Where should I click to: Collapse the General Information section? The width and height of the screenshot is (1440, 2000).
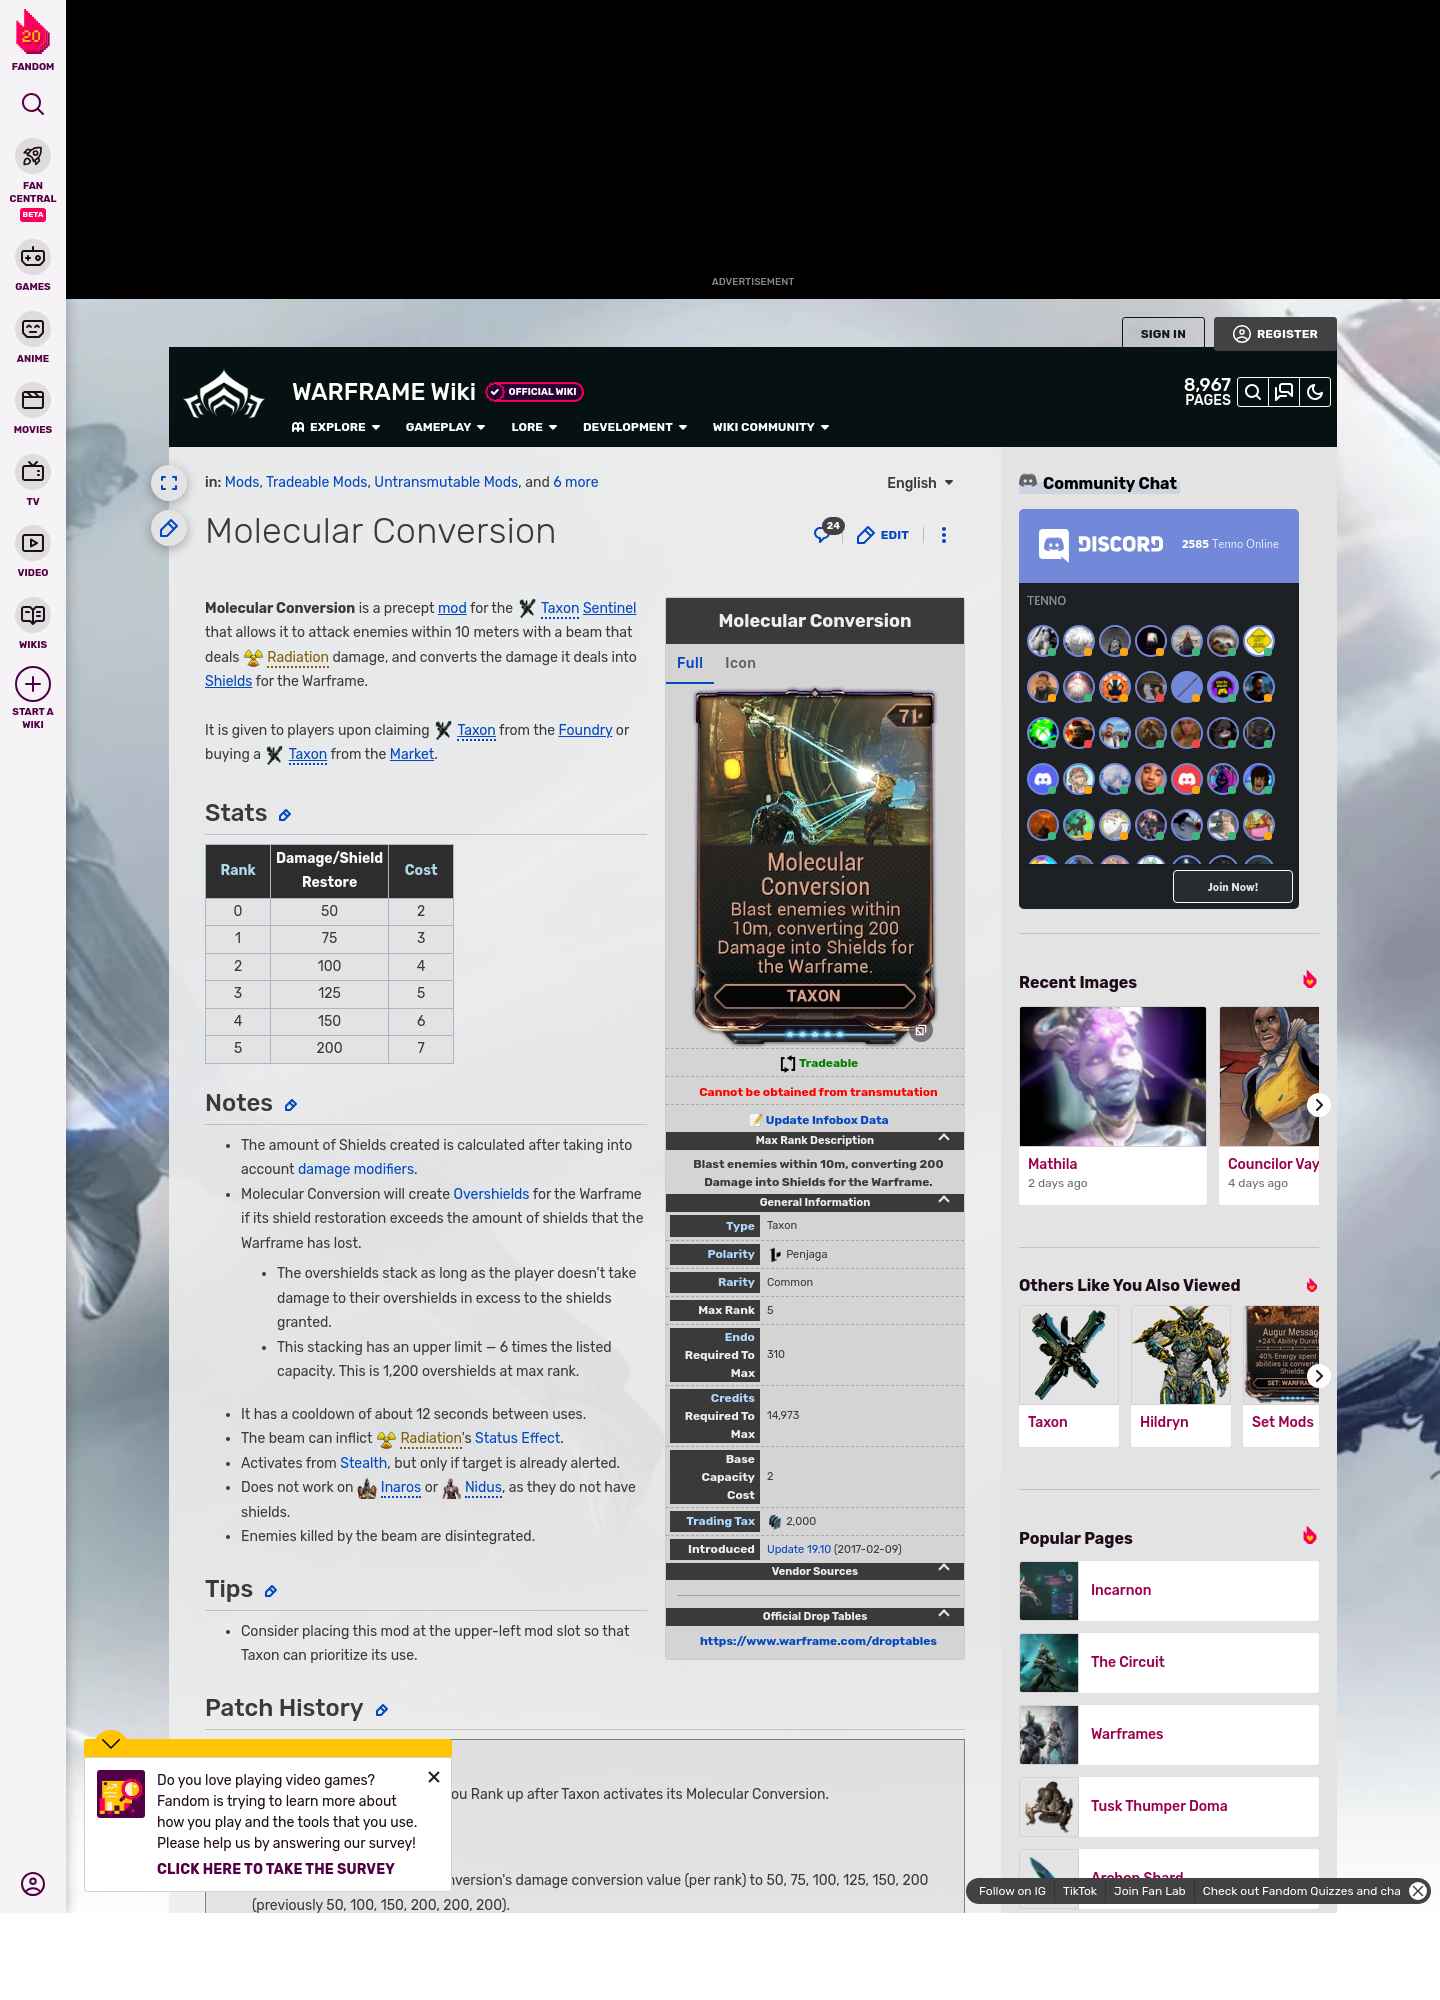point(943,1201)
